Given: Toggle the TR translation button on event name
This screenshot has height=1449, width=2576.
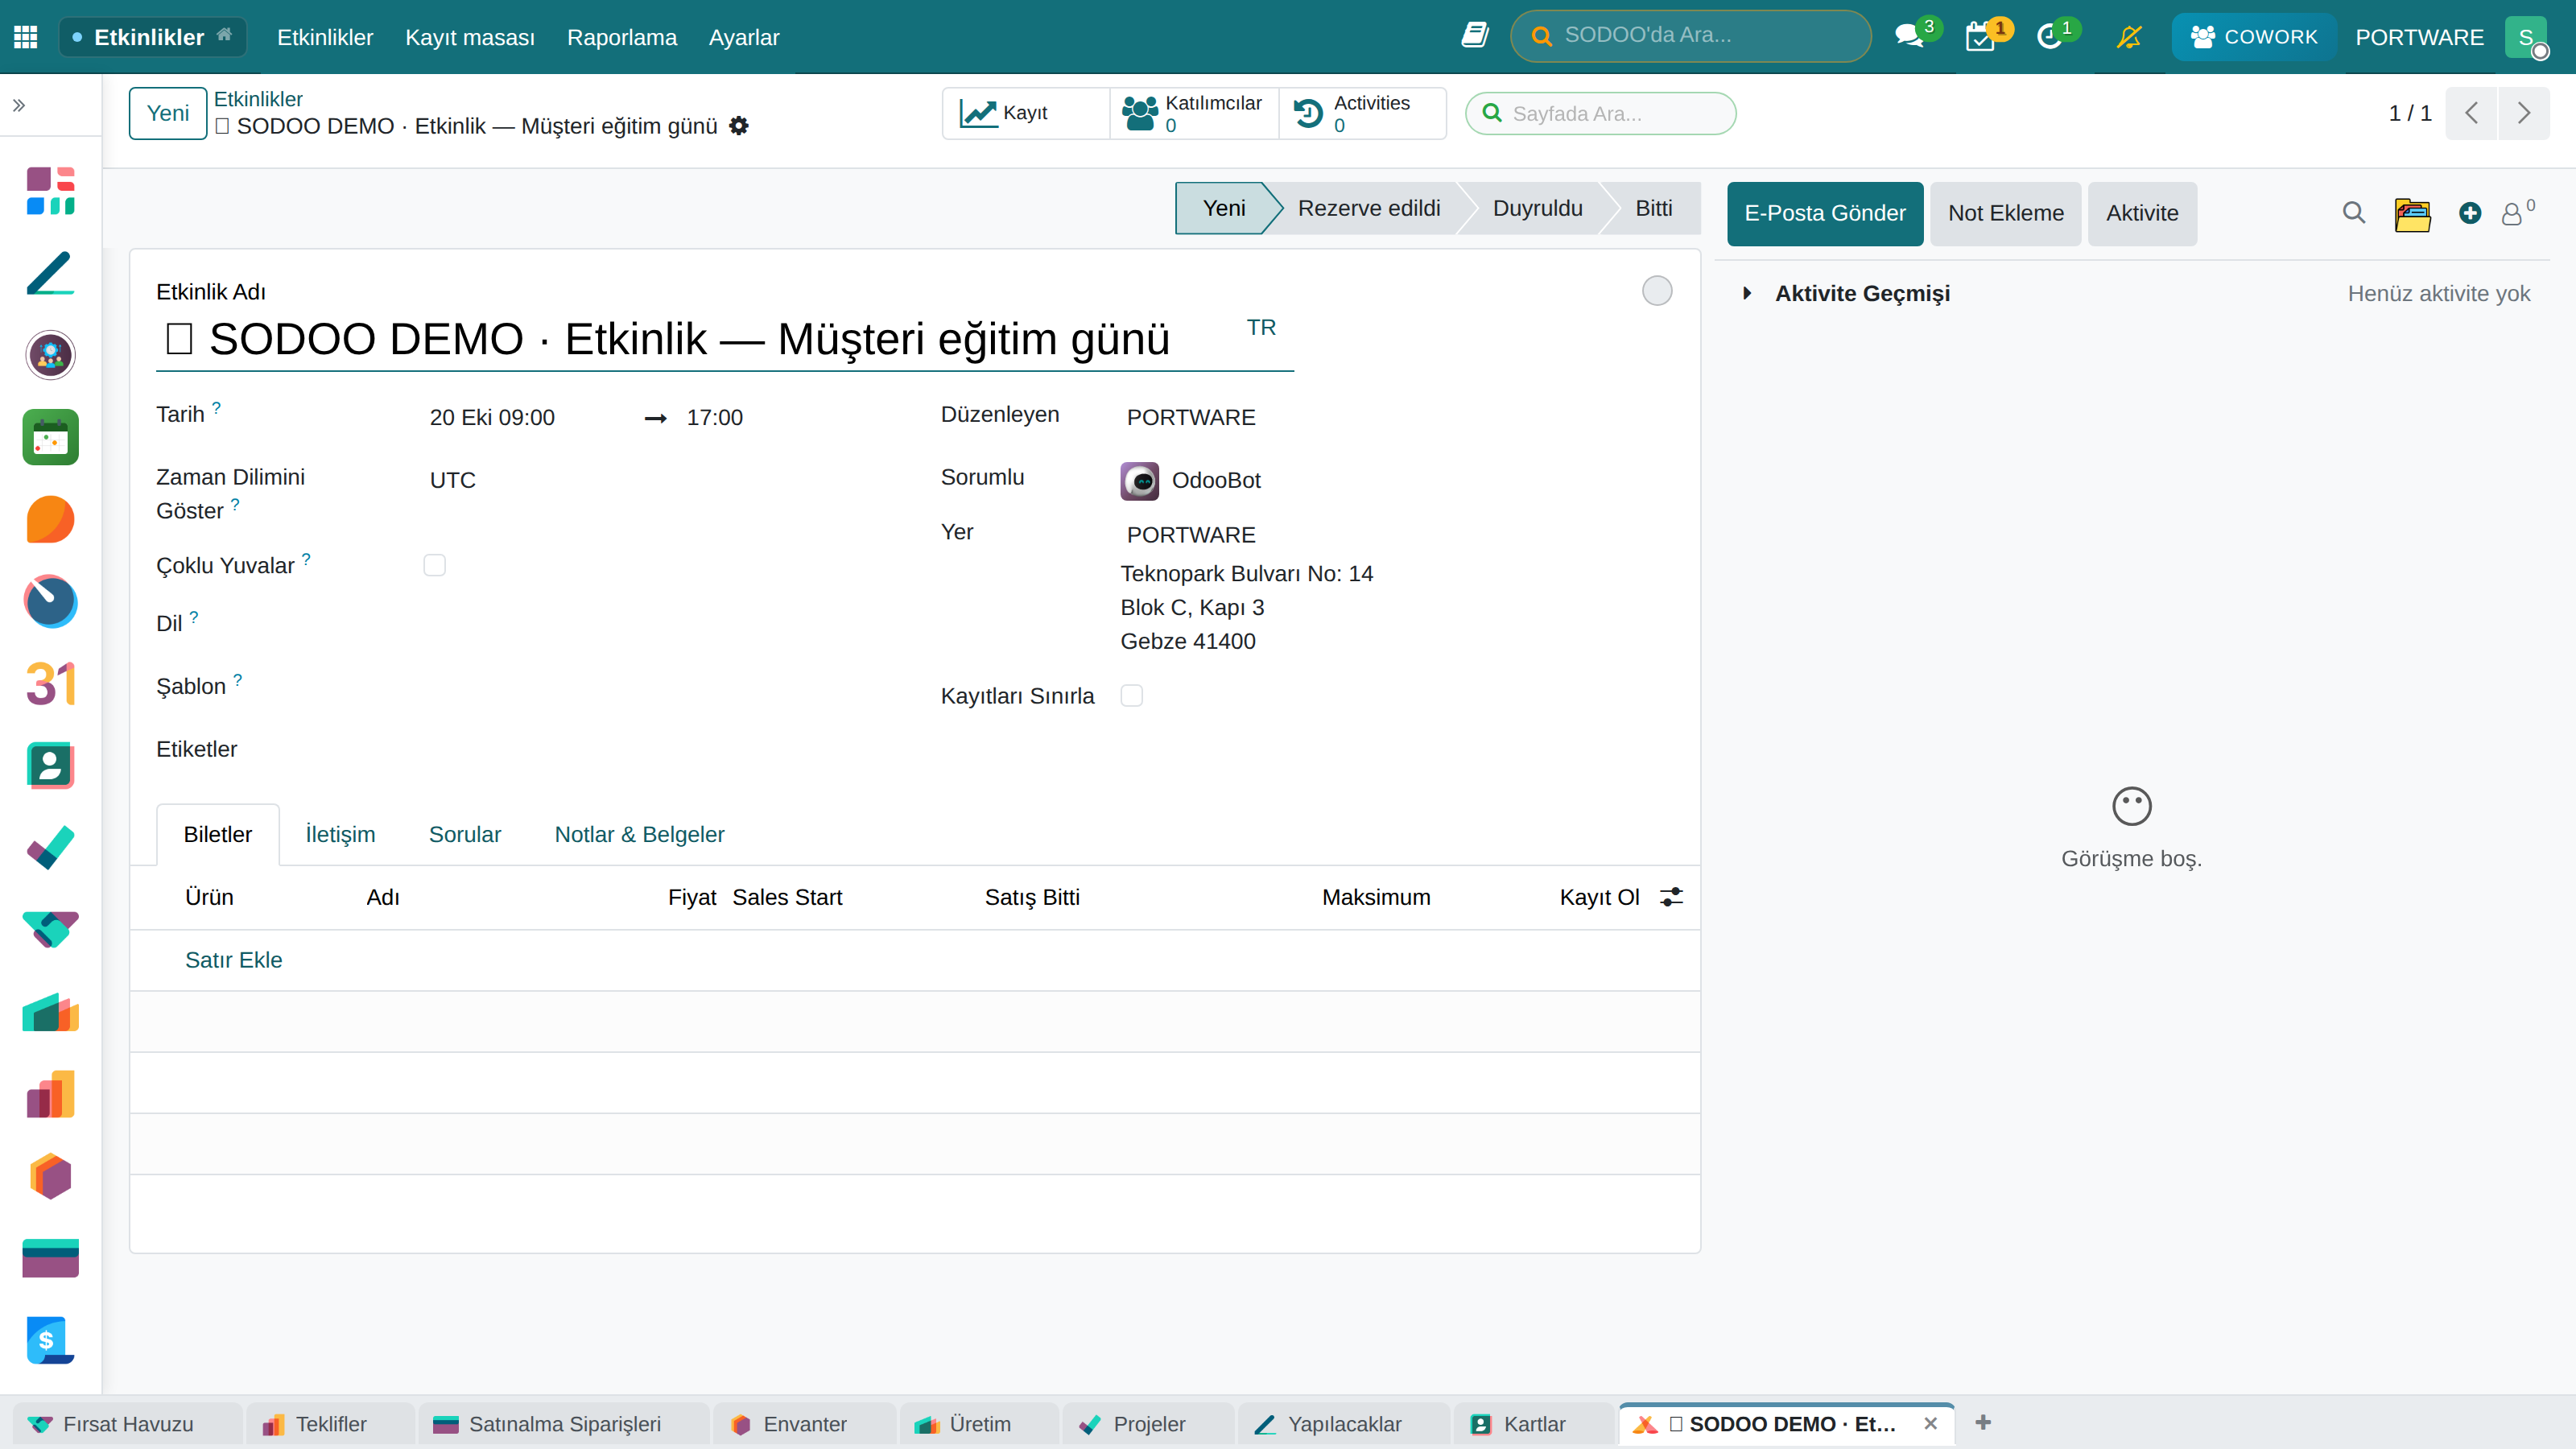Looking at the screenshot, I should pos(1261,328).
